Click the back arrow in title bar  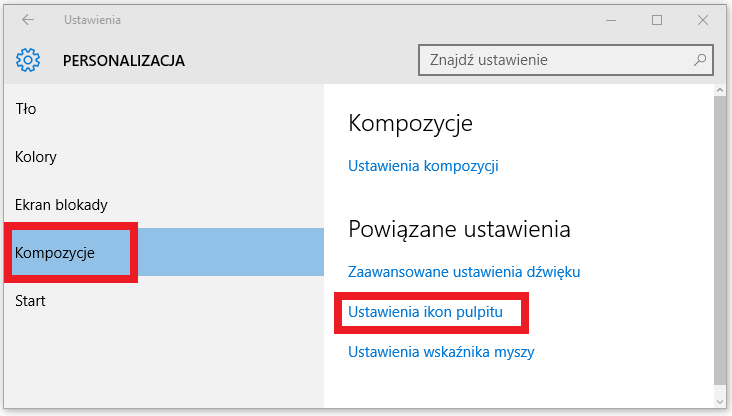(x=28, y=20)
